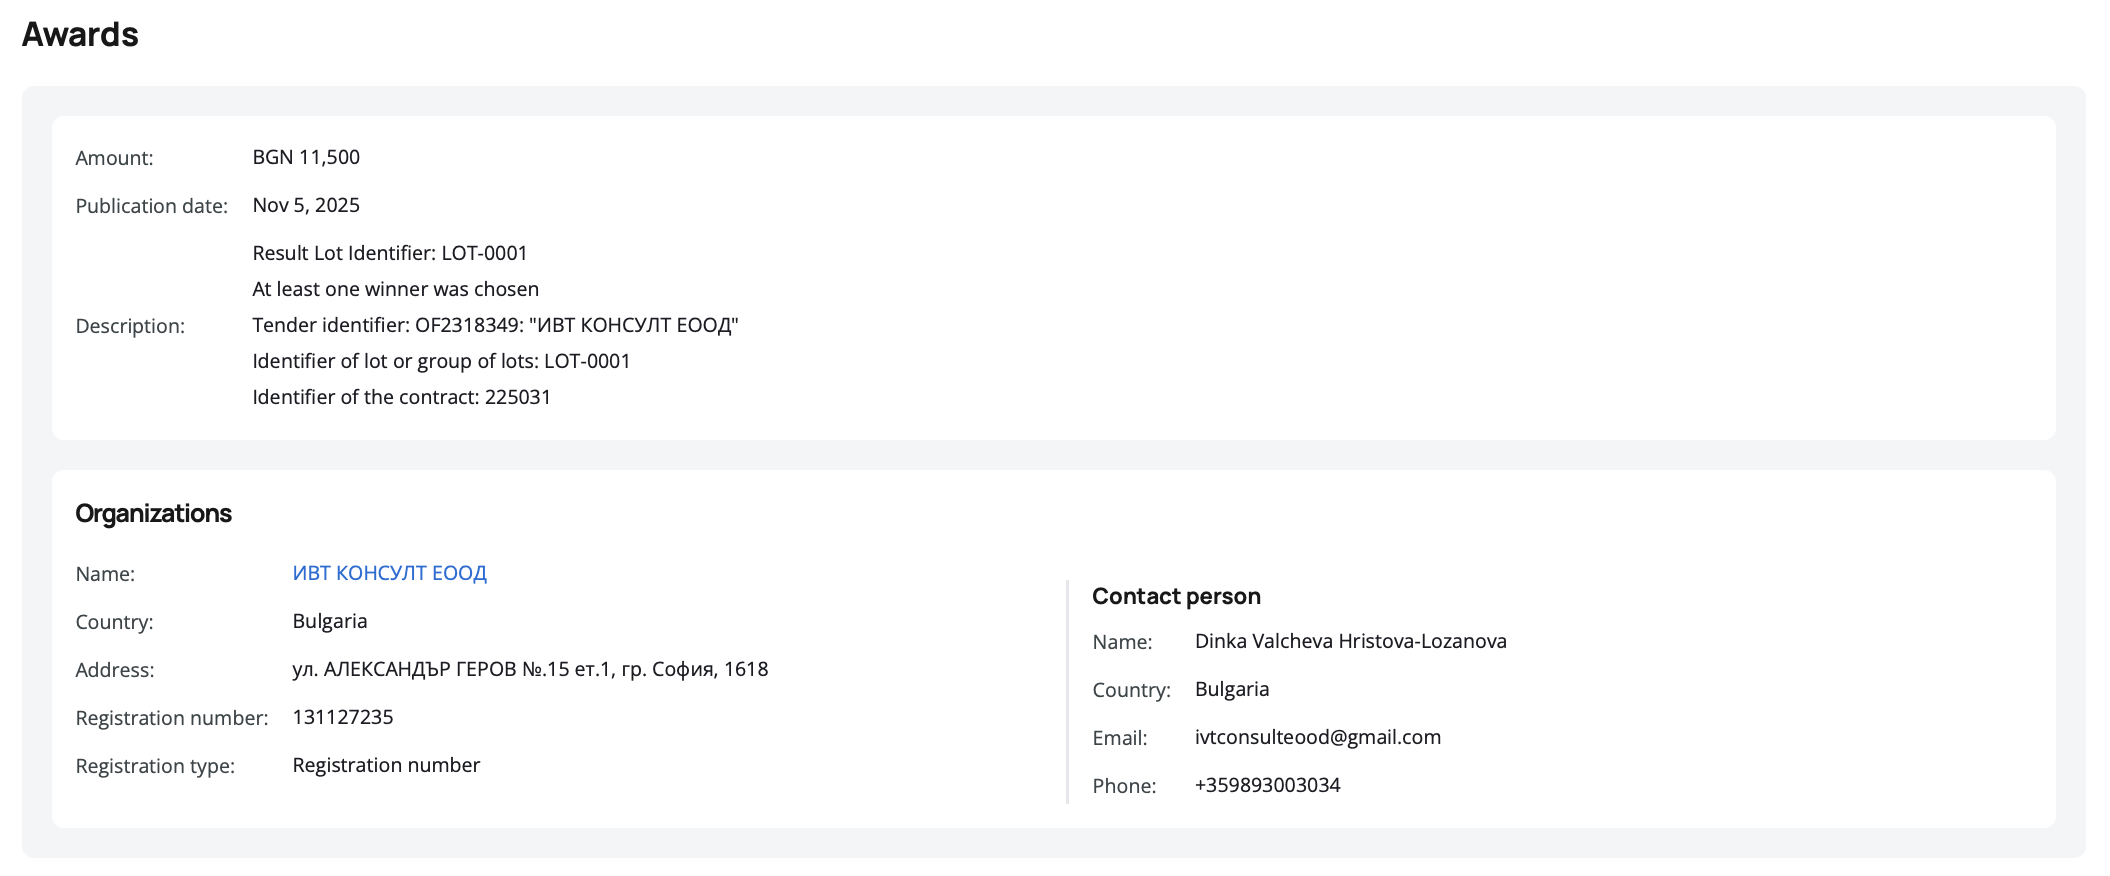This screenshot has height=876, width=2110.
Task: Click the phone number +359893003034
Action: pos(1267,785)
